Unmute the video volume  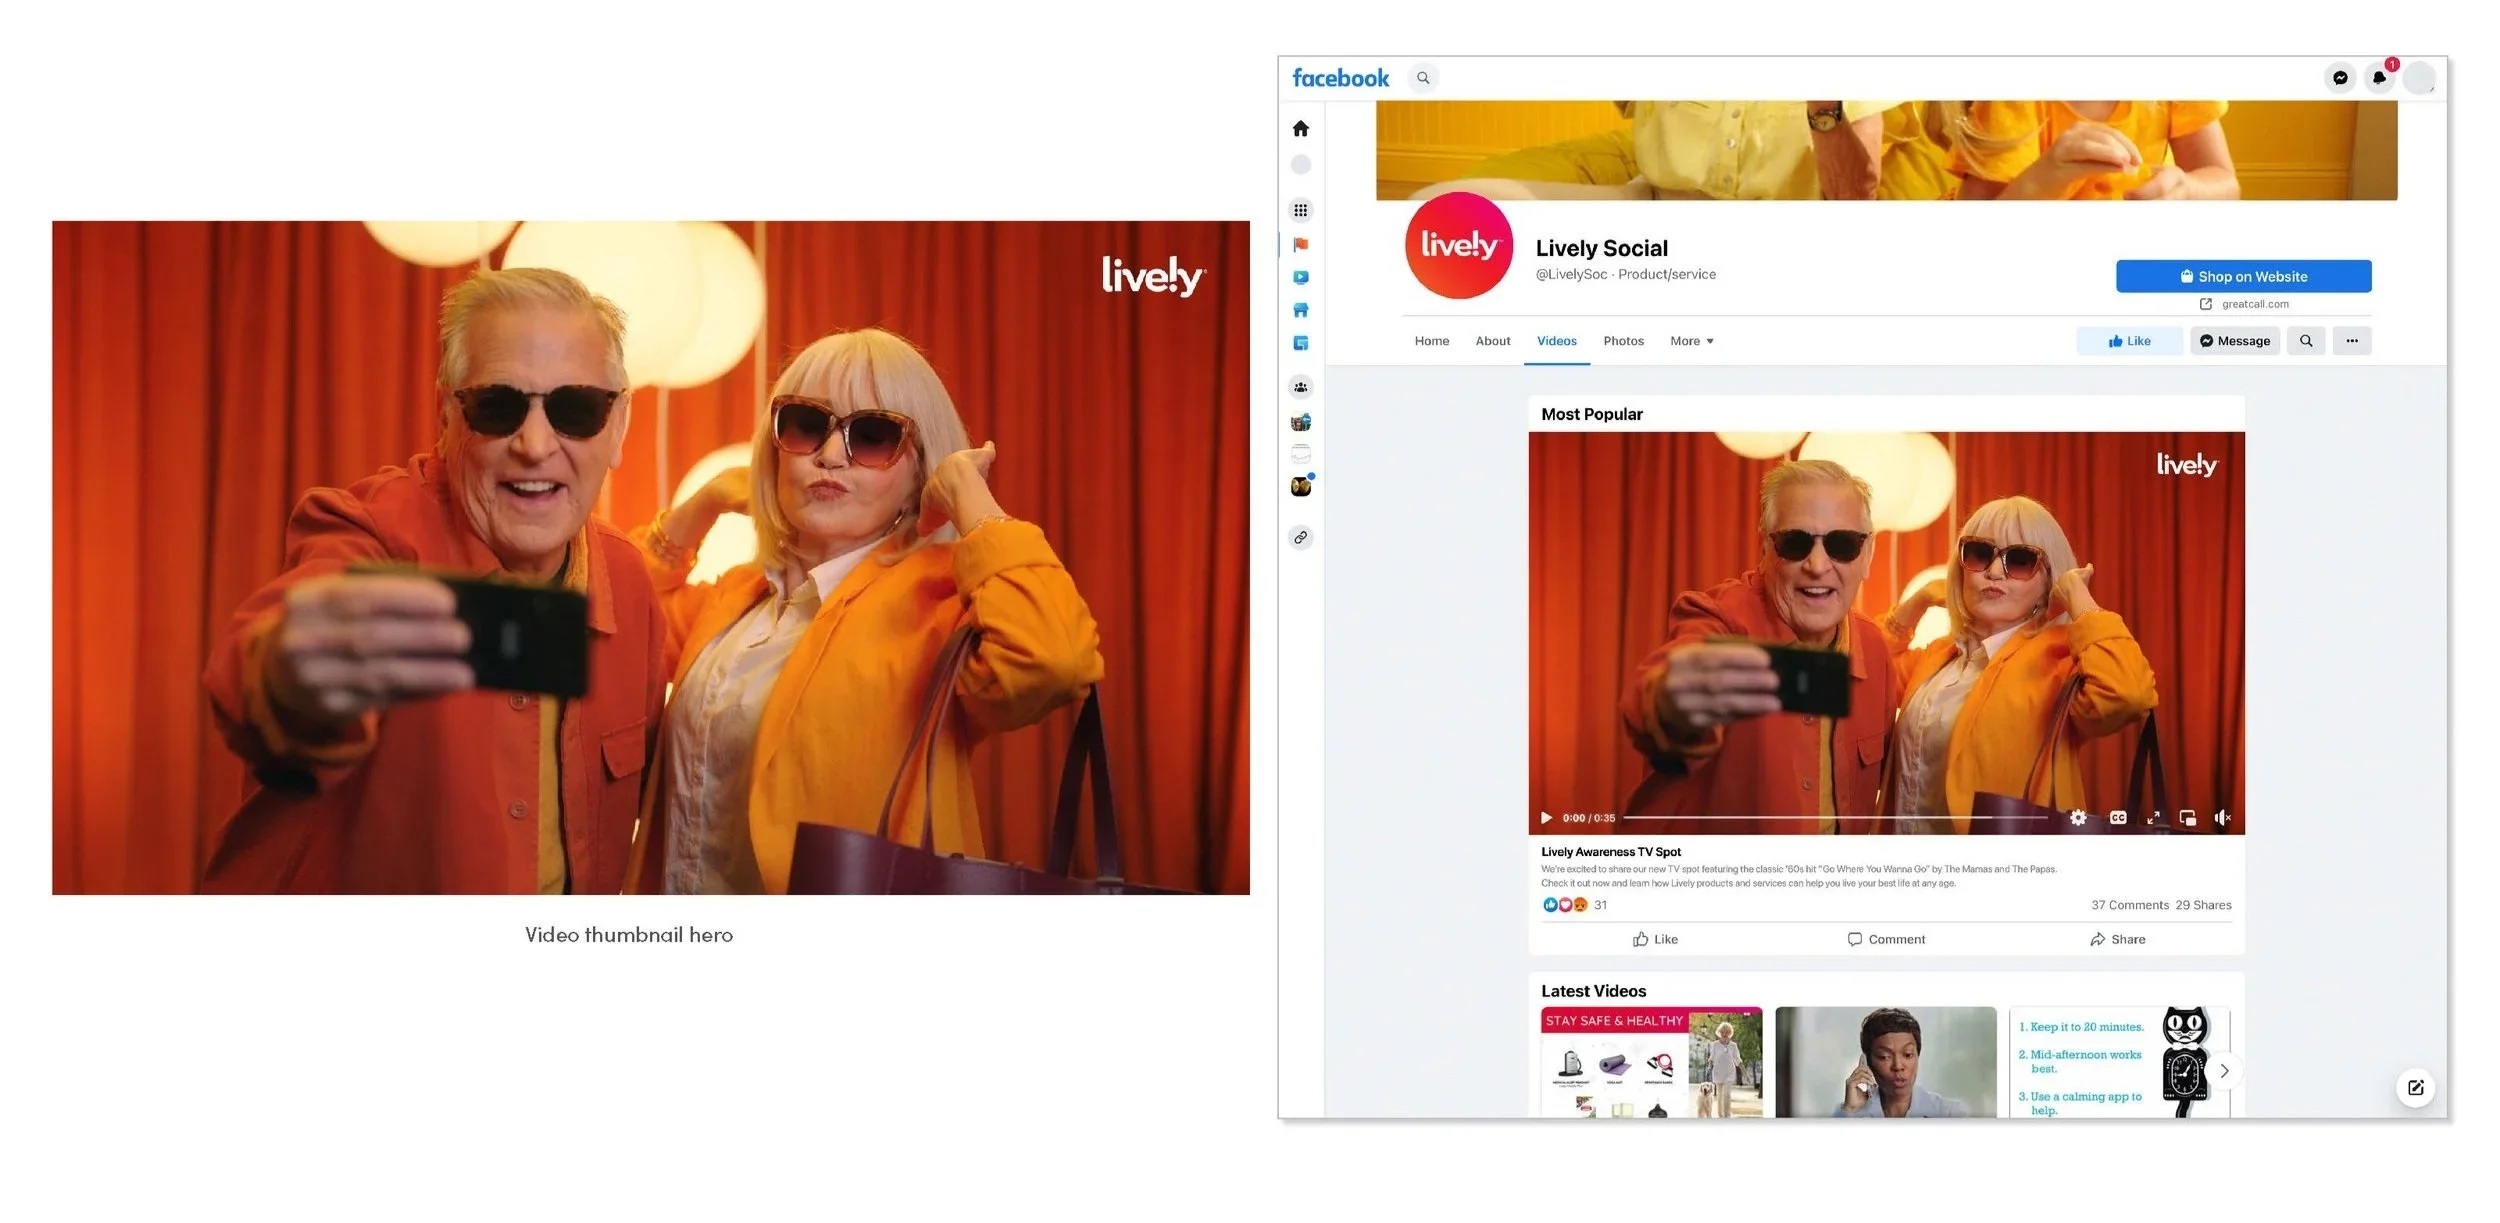click(2222, 818)
